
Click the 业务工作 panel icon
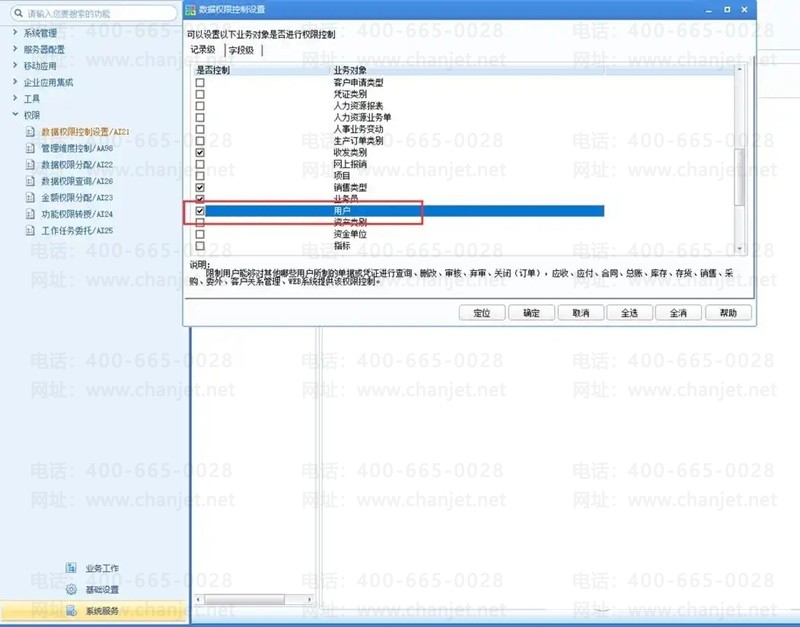coord(71,568)
